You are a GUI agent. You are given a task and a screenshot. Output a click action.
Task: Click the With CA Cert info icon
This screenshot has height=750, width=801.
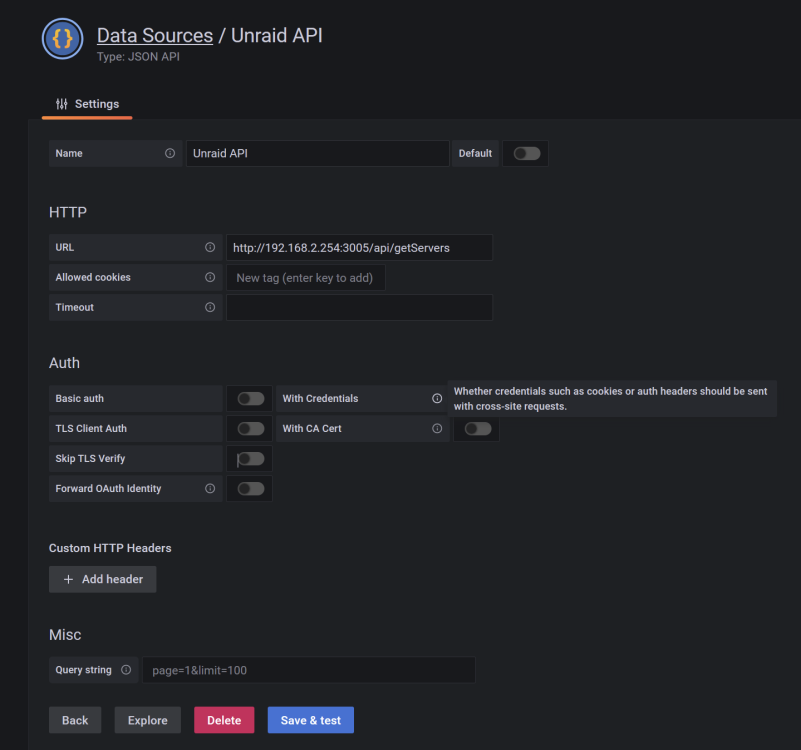coord(437,428)
